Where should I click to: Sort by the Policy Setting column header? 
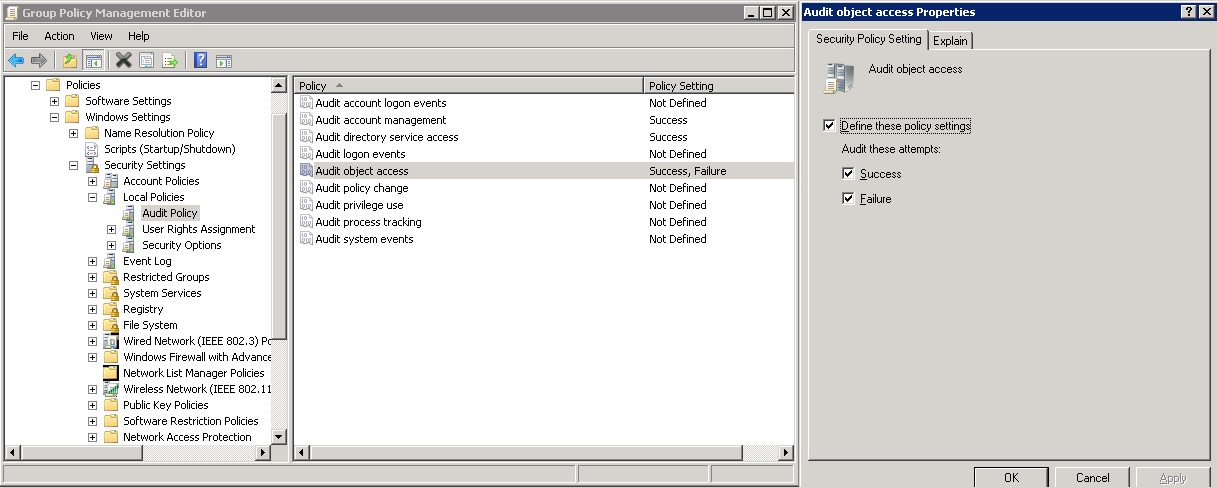pyautogui.click(x=719, y=86)
